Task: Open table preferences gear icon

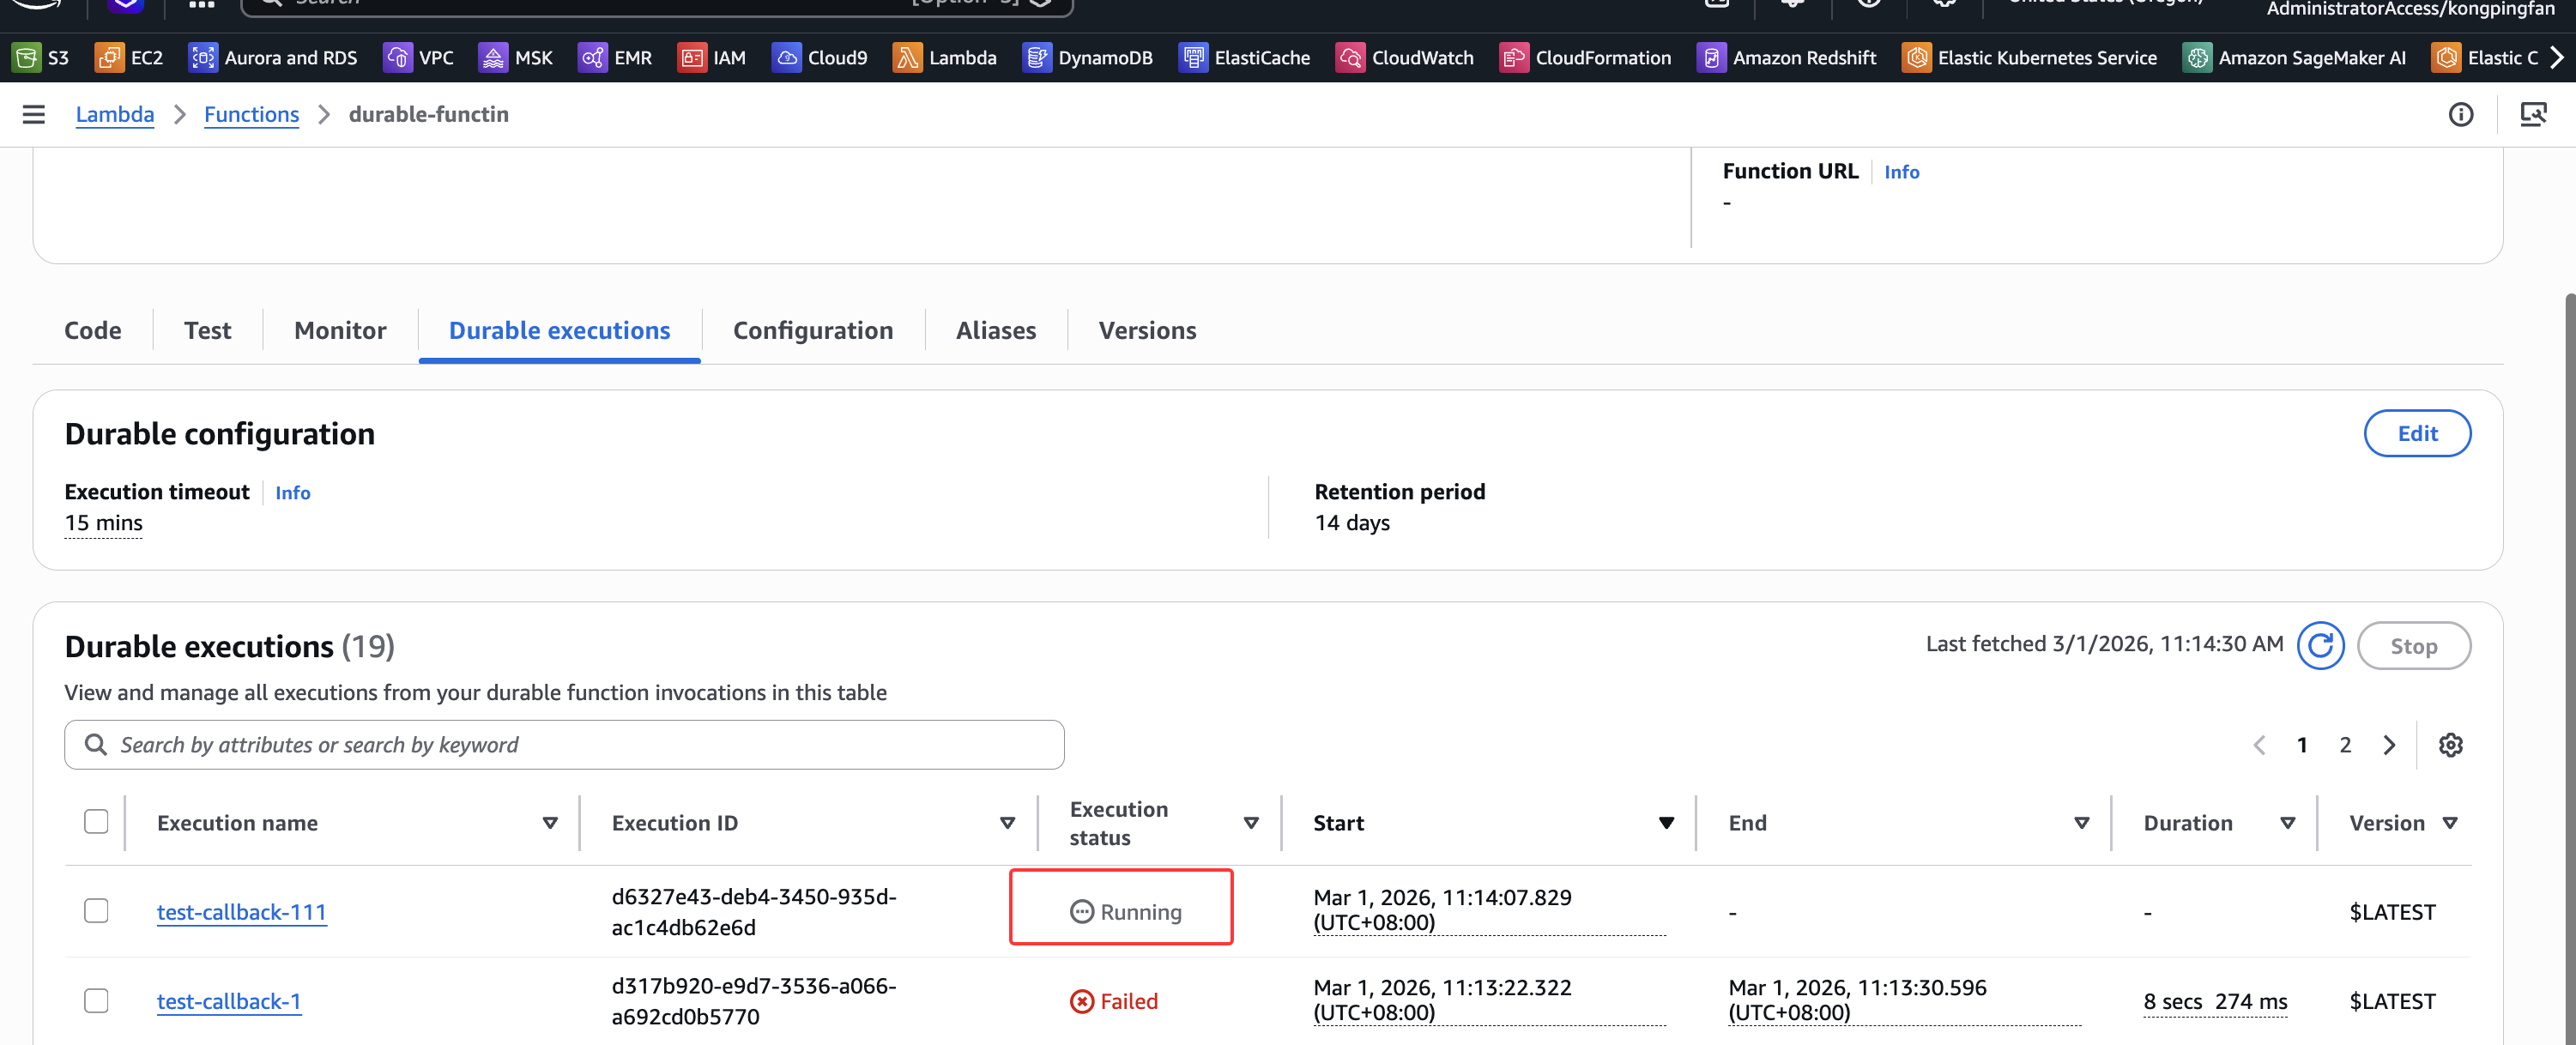Action: (2450, 745)
